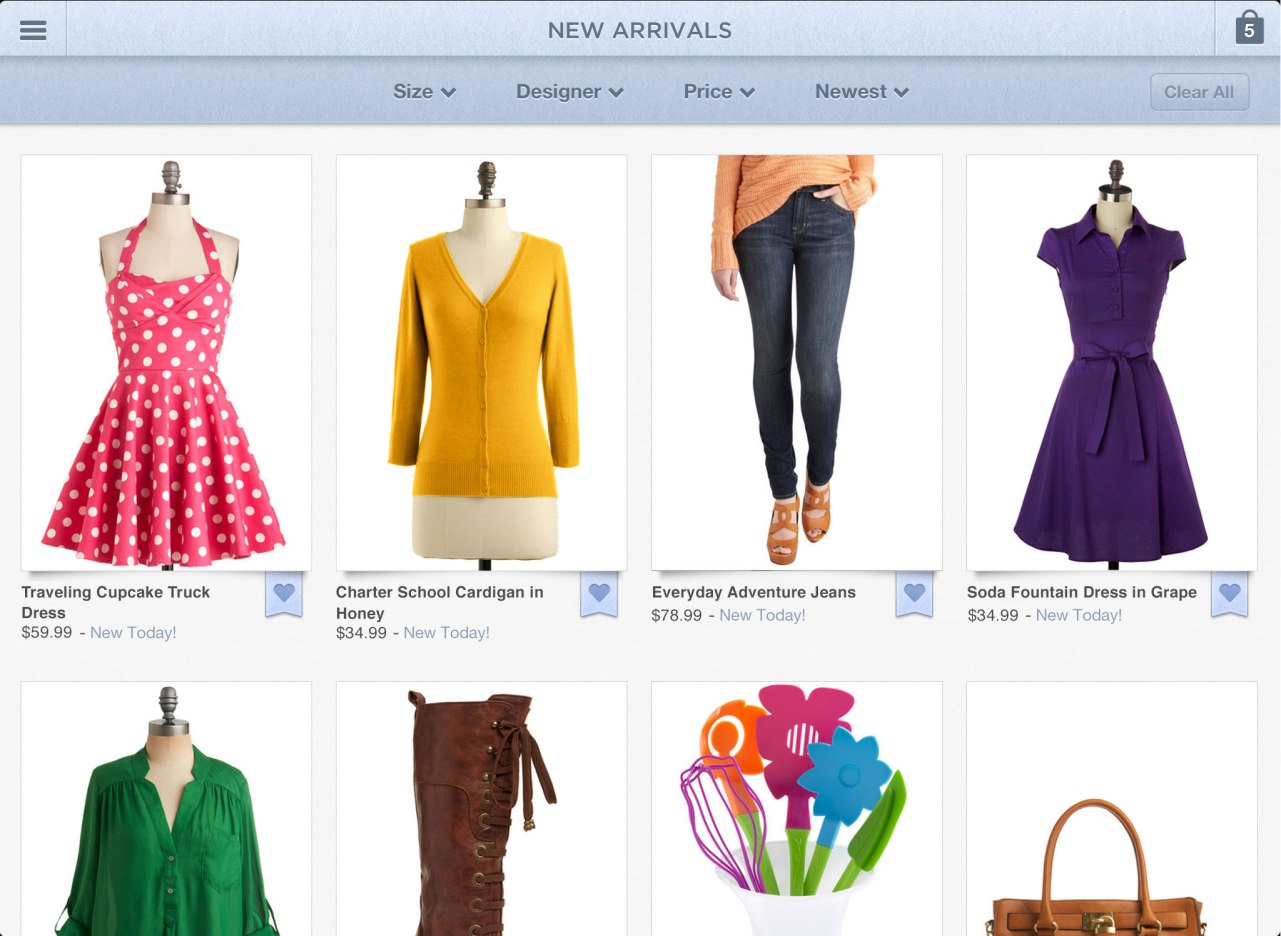The height and width of the screenshot is (936, 1281).
Task: View the green blouse product
Action: [166, 810]
